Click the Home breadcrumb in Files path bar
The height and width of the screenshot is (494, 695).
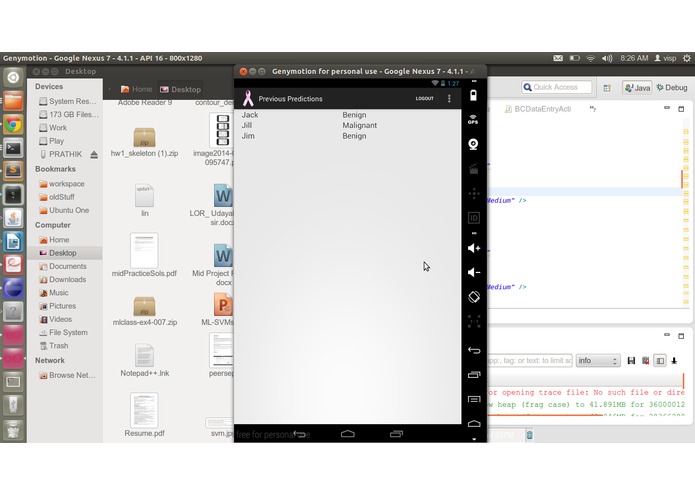(137, 89)
